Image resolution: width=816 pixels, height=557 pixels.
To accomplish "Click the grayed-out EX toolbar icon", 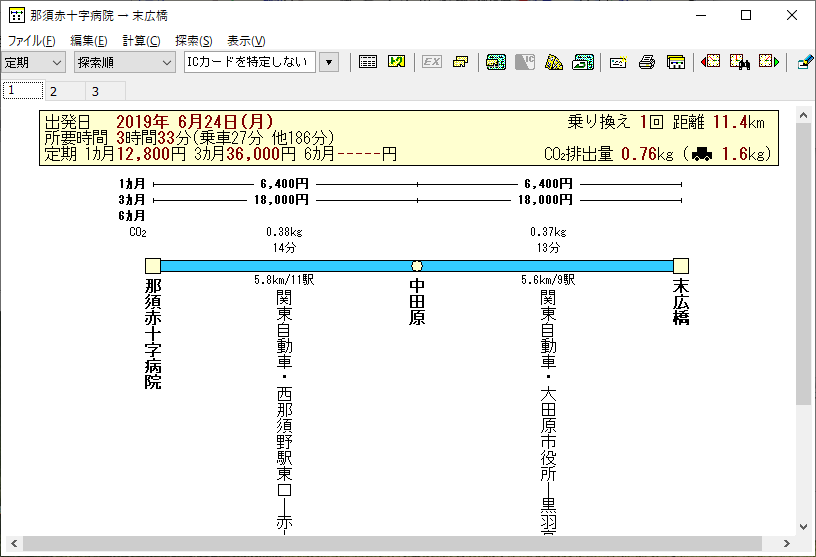I will pyautogui.click(x=431, y=62).
